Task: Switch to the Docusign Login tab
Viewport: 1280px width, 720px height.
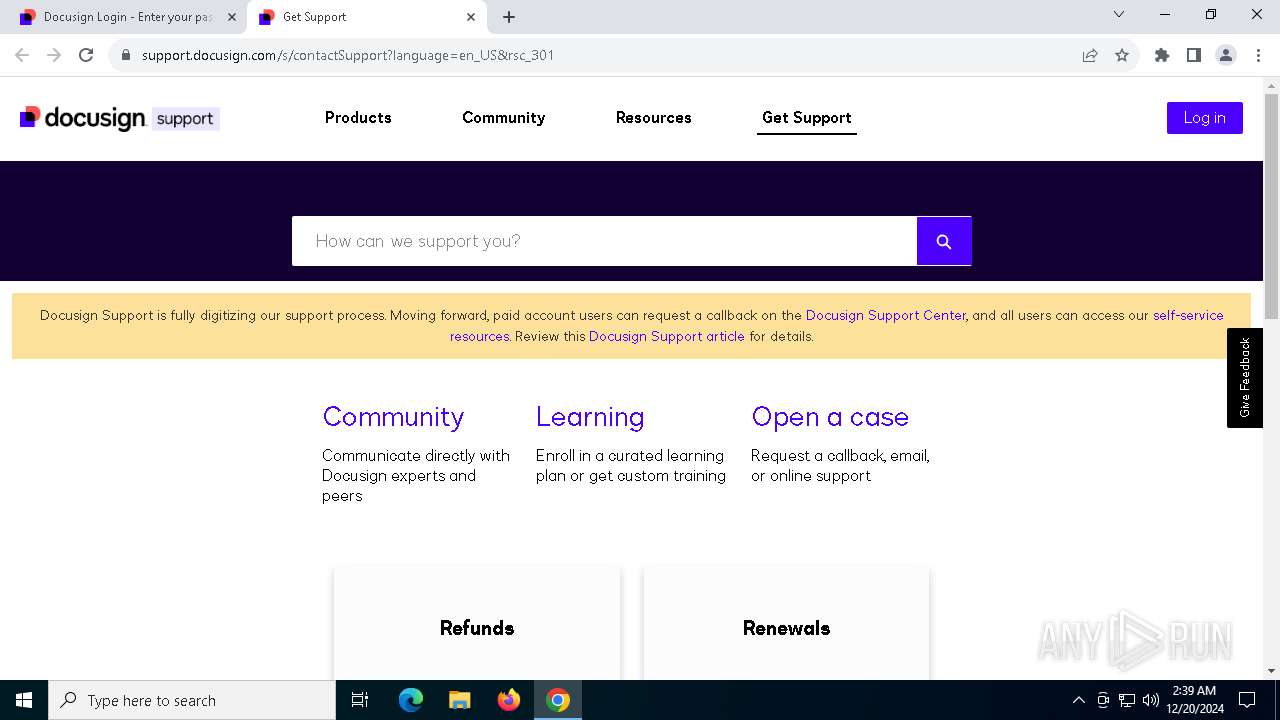Action: click(x=127, y=17)
